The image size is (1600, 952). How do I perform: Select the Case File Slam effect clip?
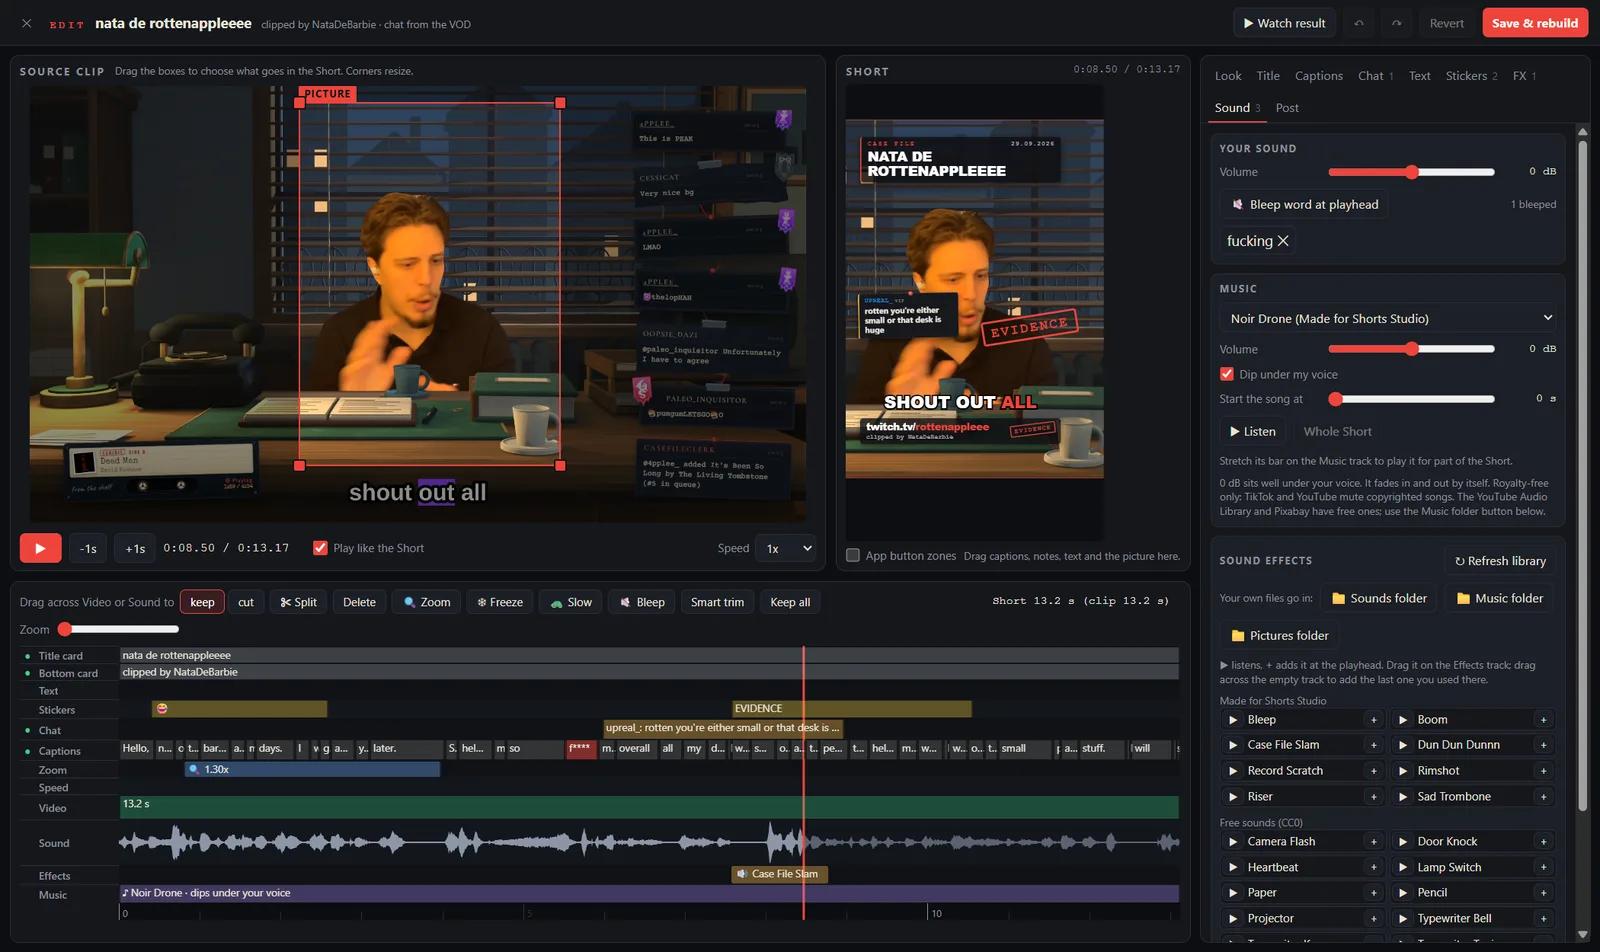coord(779,874)
